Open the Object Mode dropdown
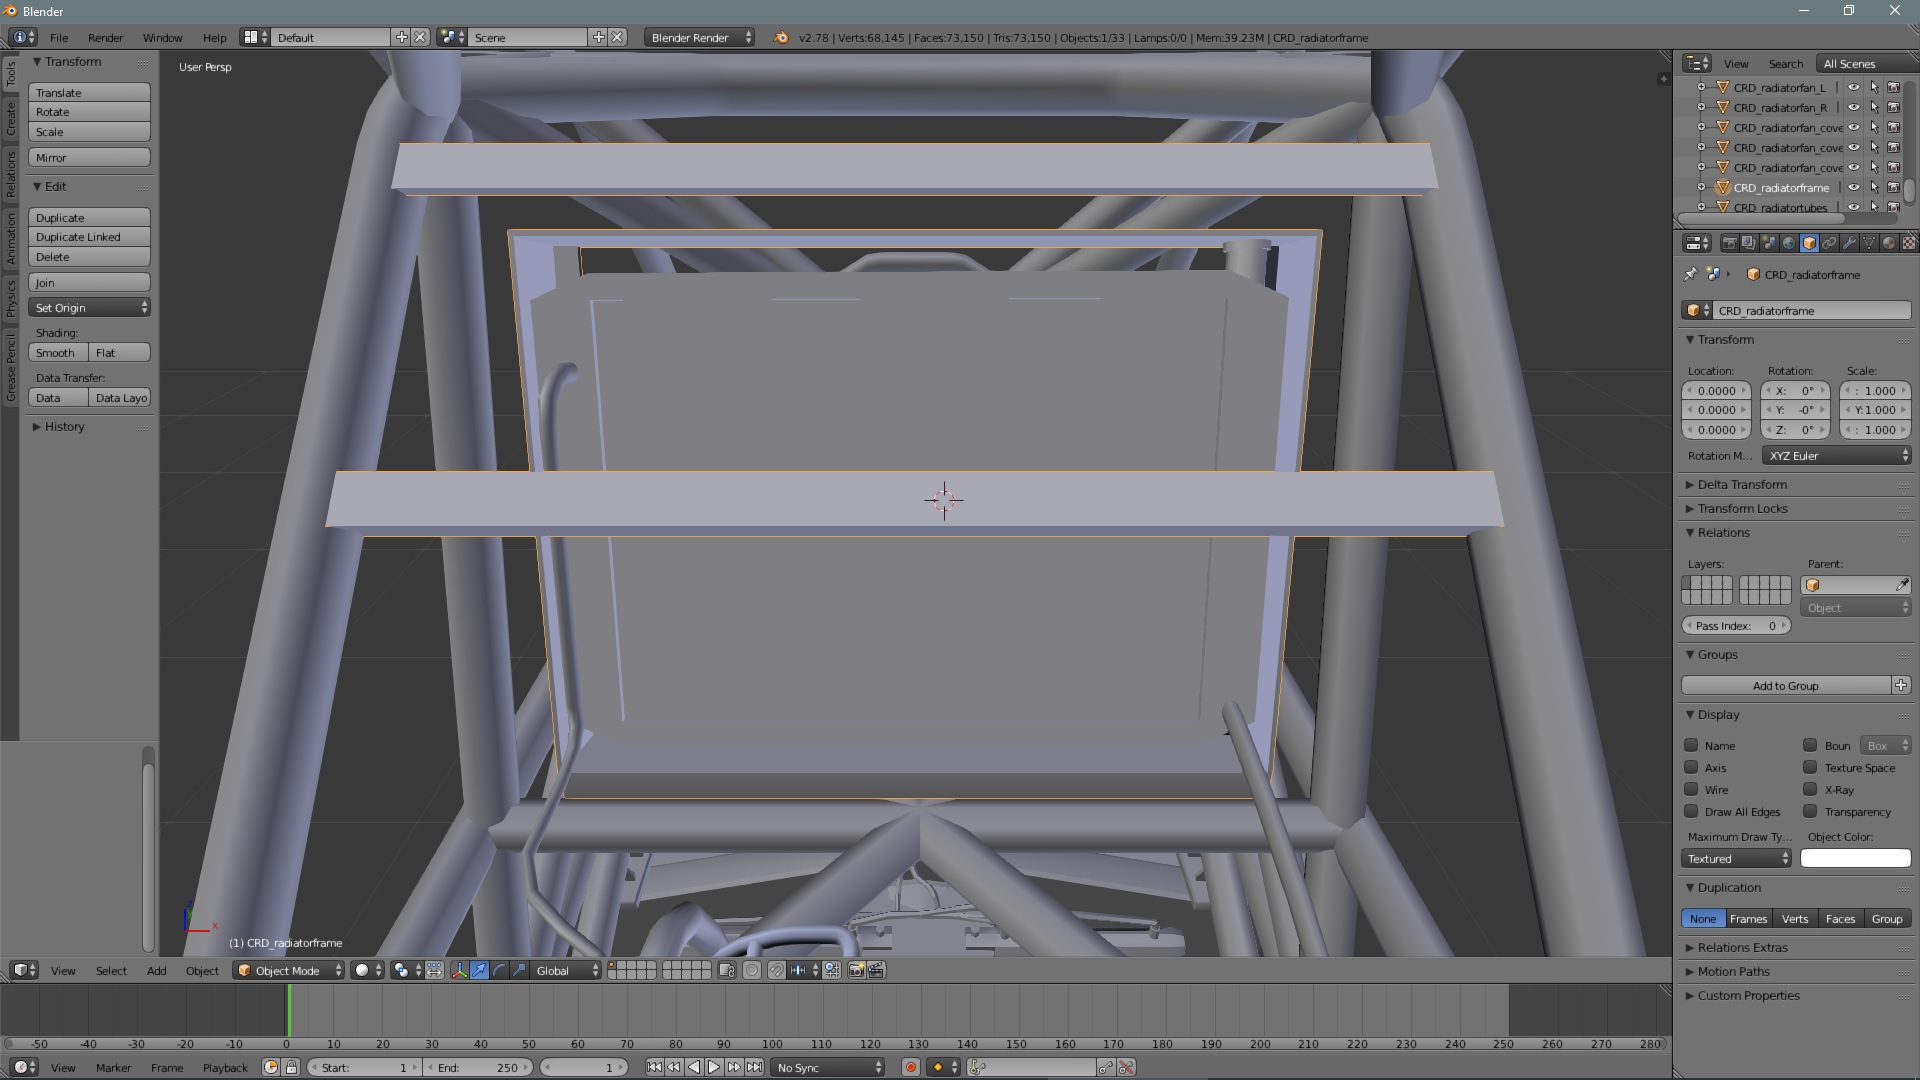1920x1080 pixels. click(x=289, y=970)
